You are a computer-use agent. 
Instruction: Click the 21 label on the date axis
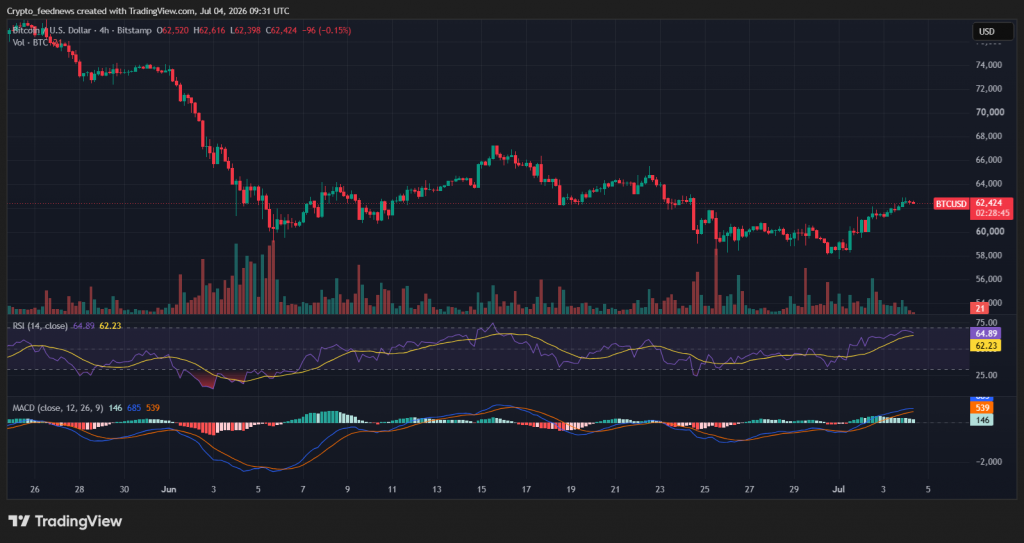coord(615,489)
